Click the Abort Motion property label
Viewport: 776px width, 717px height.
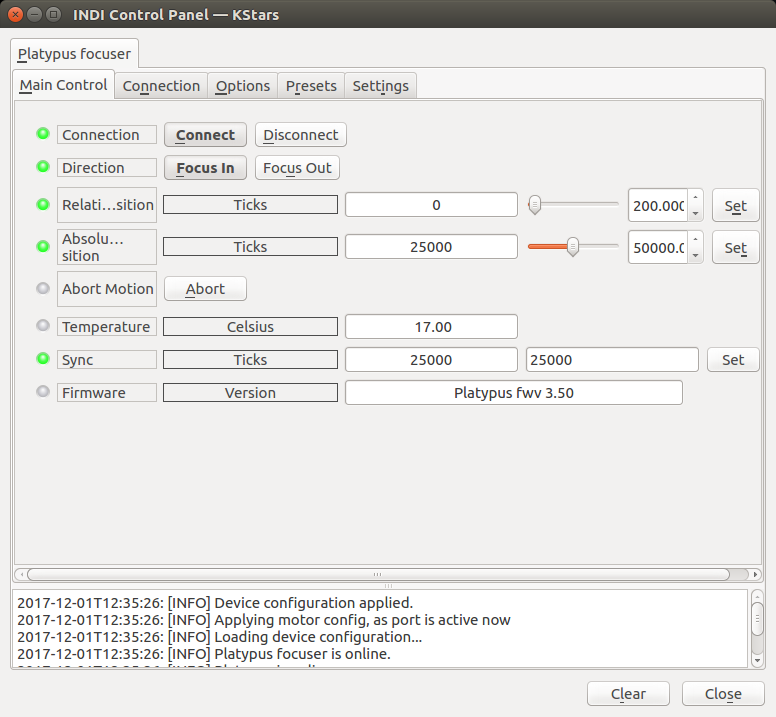click(107, 288)
